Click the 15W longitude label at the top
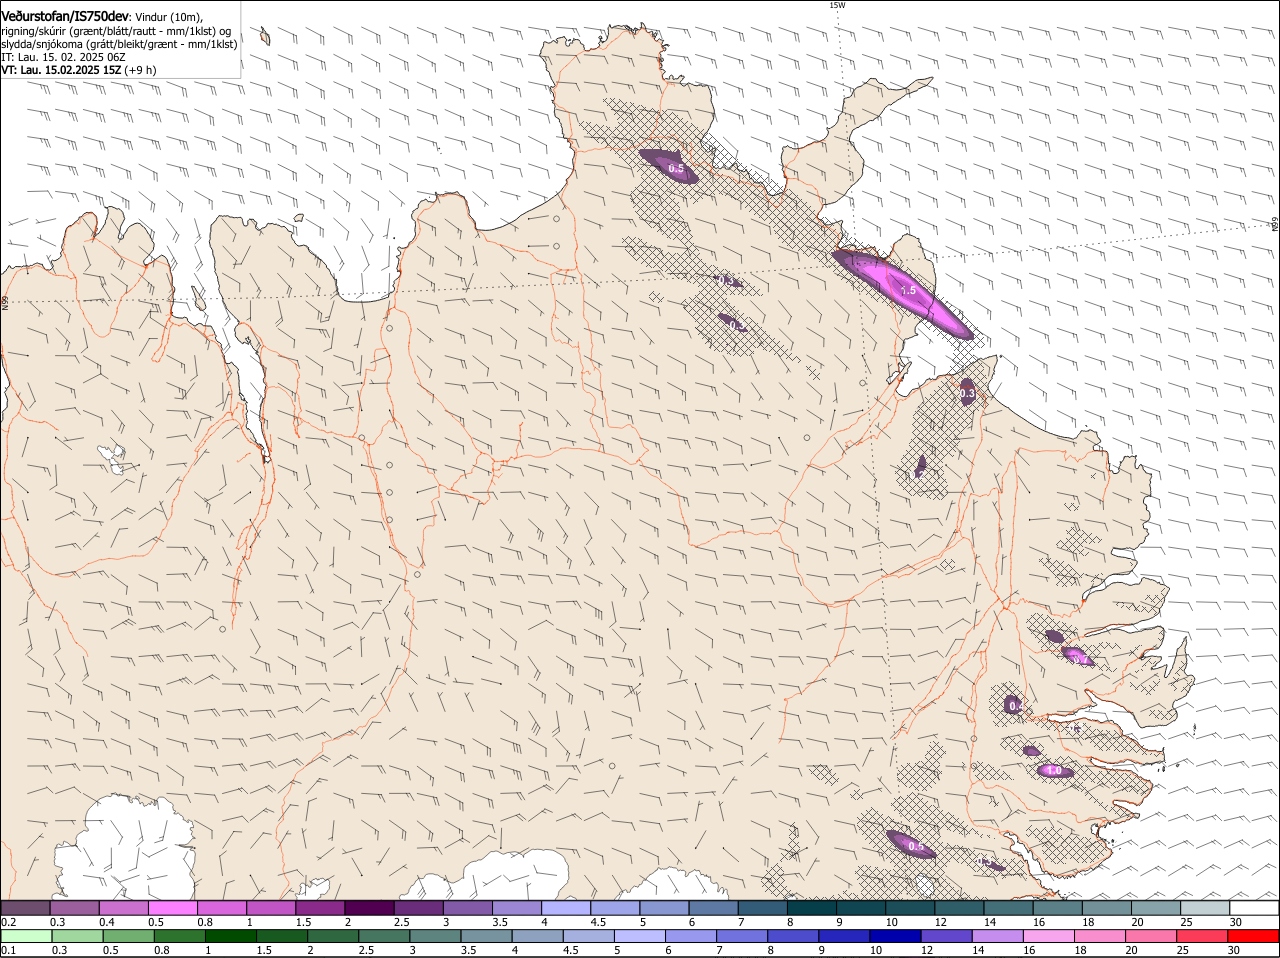Image resolution: width=1280 pixels, height=958 pixels. click(x=837, y=5)
